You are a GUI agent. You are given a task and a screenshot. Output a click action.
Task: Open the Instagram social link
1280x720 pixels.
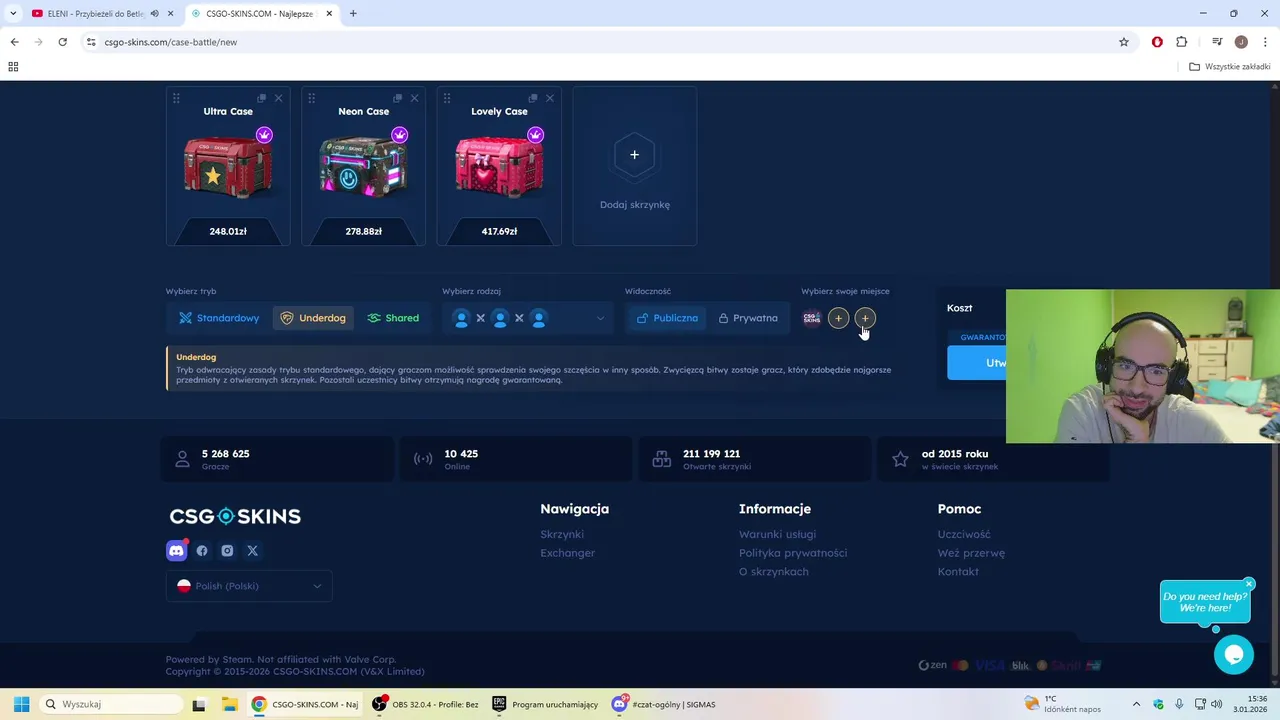point(227,551)
